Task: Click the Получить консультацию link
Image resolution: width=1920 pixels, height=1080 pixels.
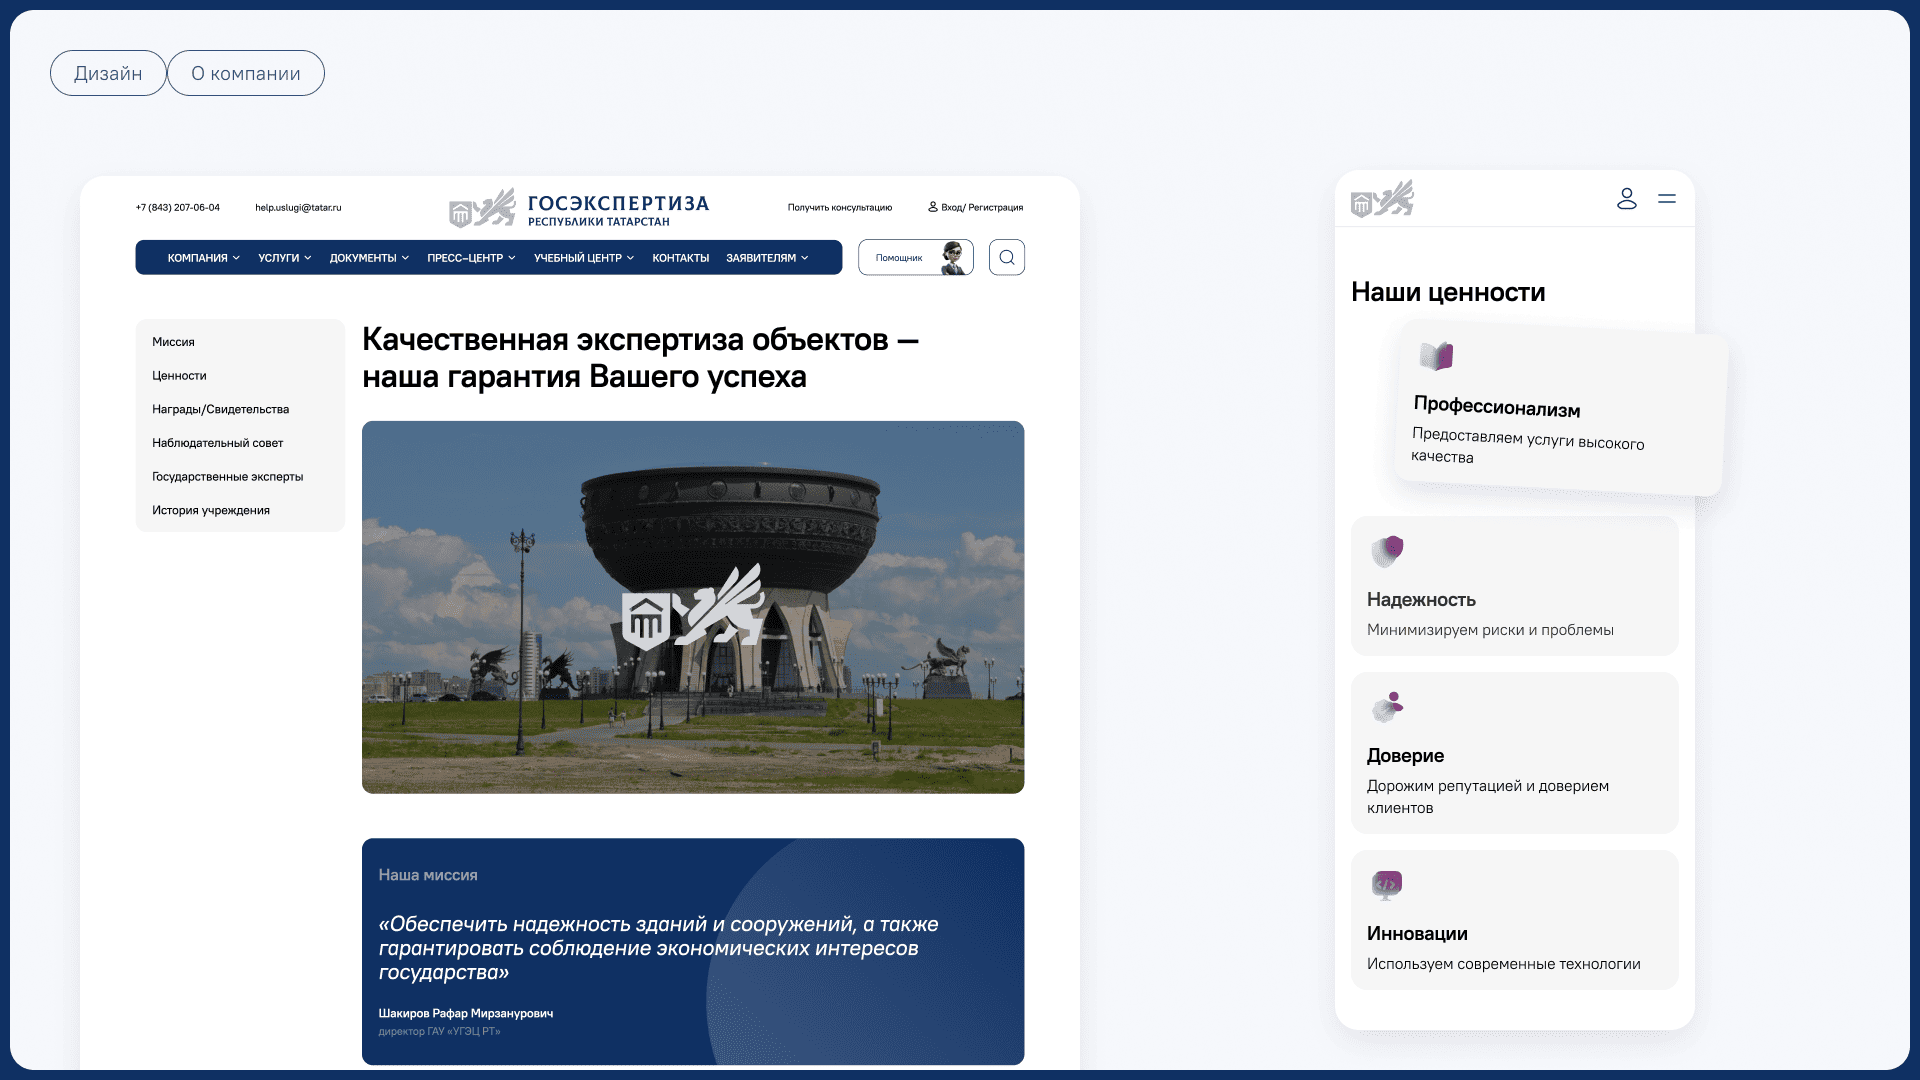Action: tap(840, 208)
